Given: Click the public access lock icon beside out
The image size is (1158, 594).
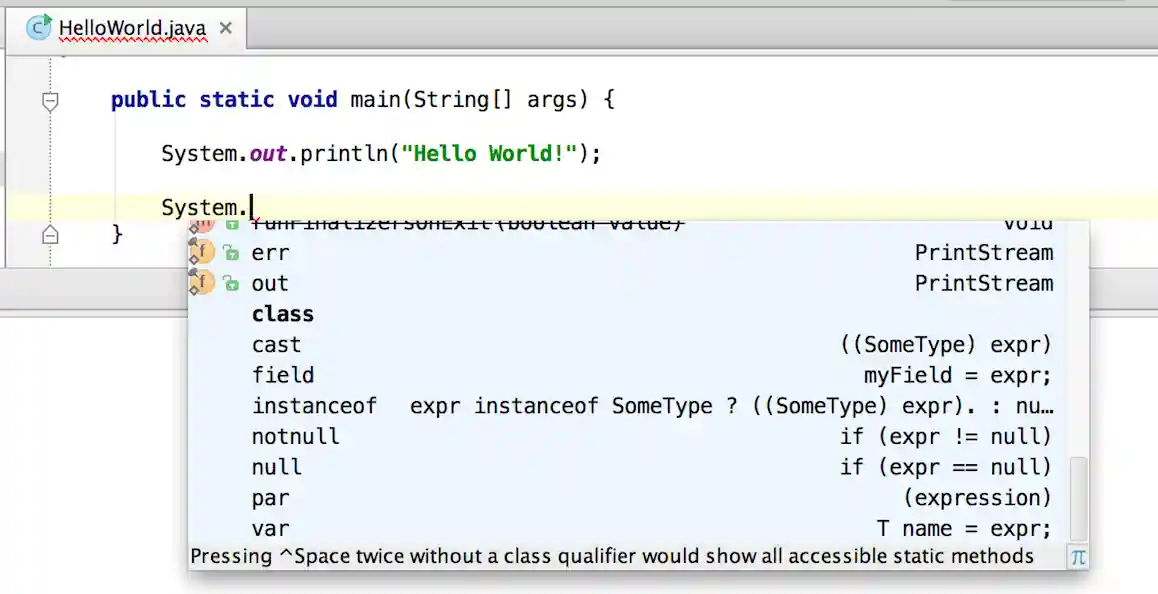Looking at the screenshot, I should (x=231, y=284).
